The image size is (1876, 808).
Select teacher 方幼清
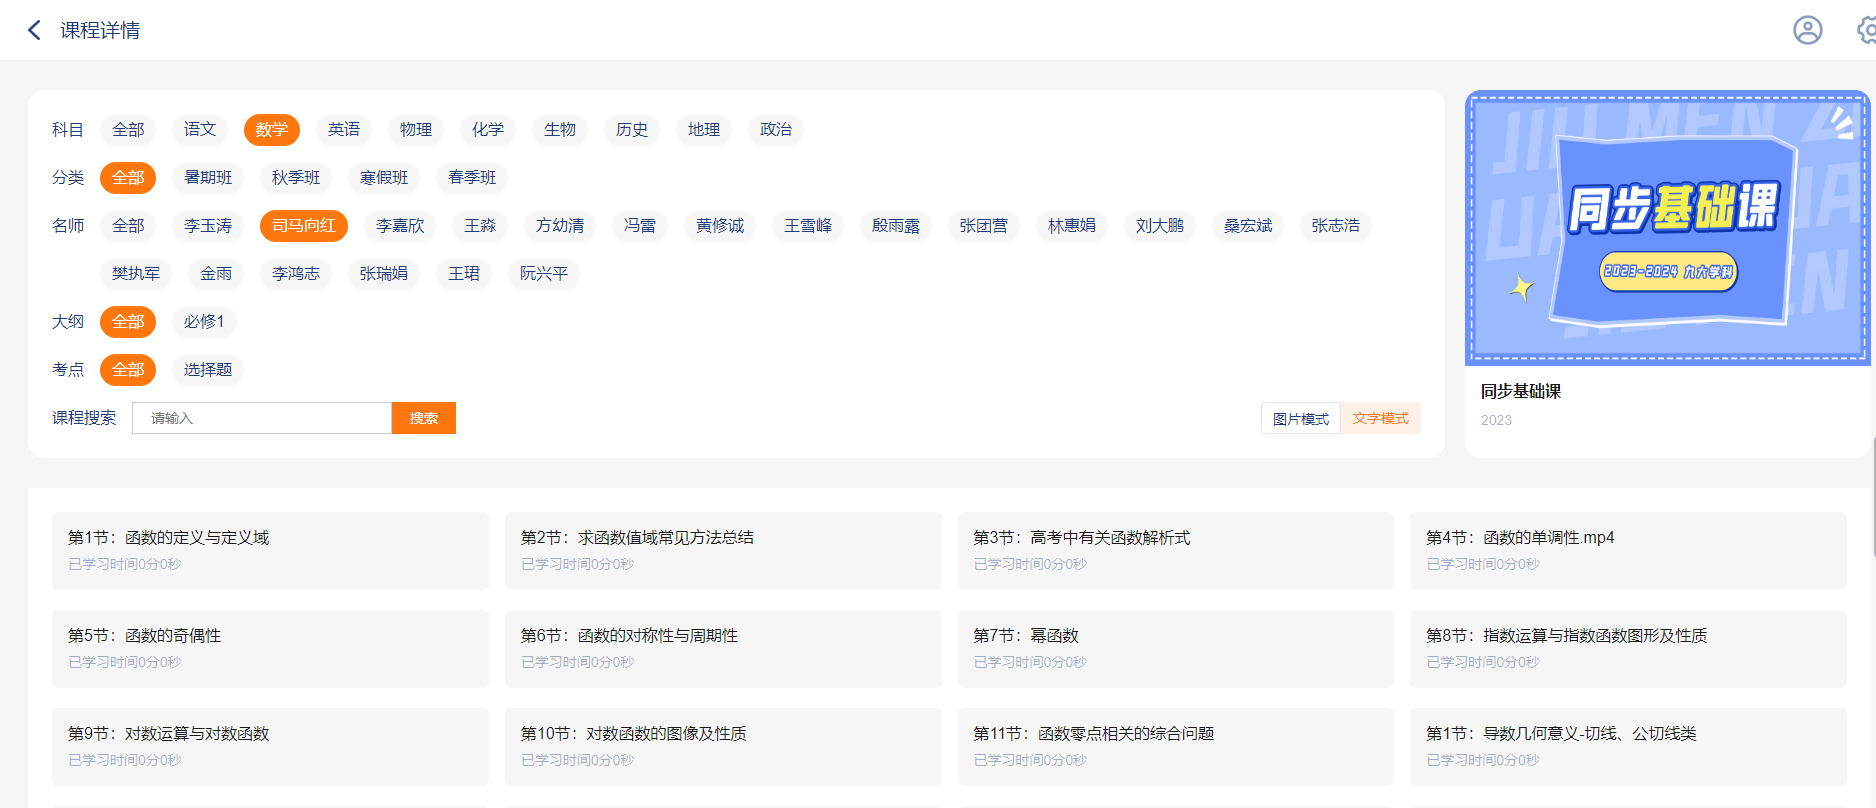560,225
